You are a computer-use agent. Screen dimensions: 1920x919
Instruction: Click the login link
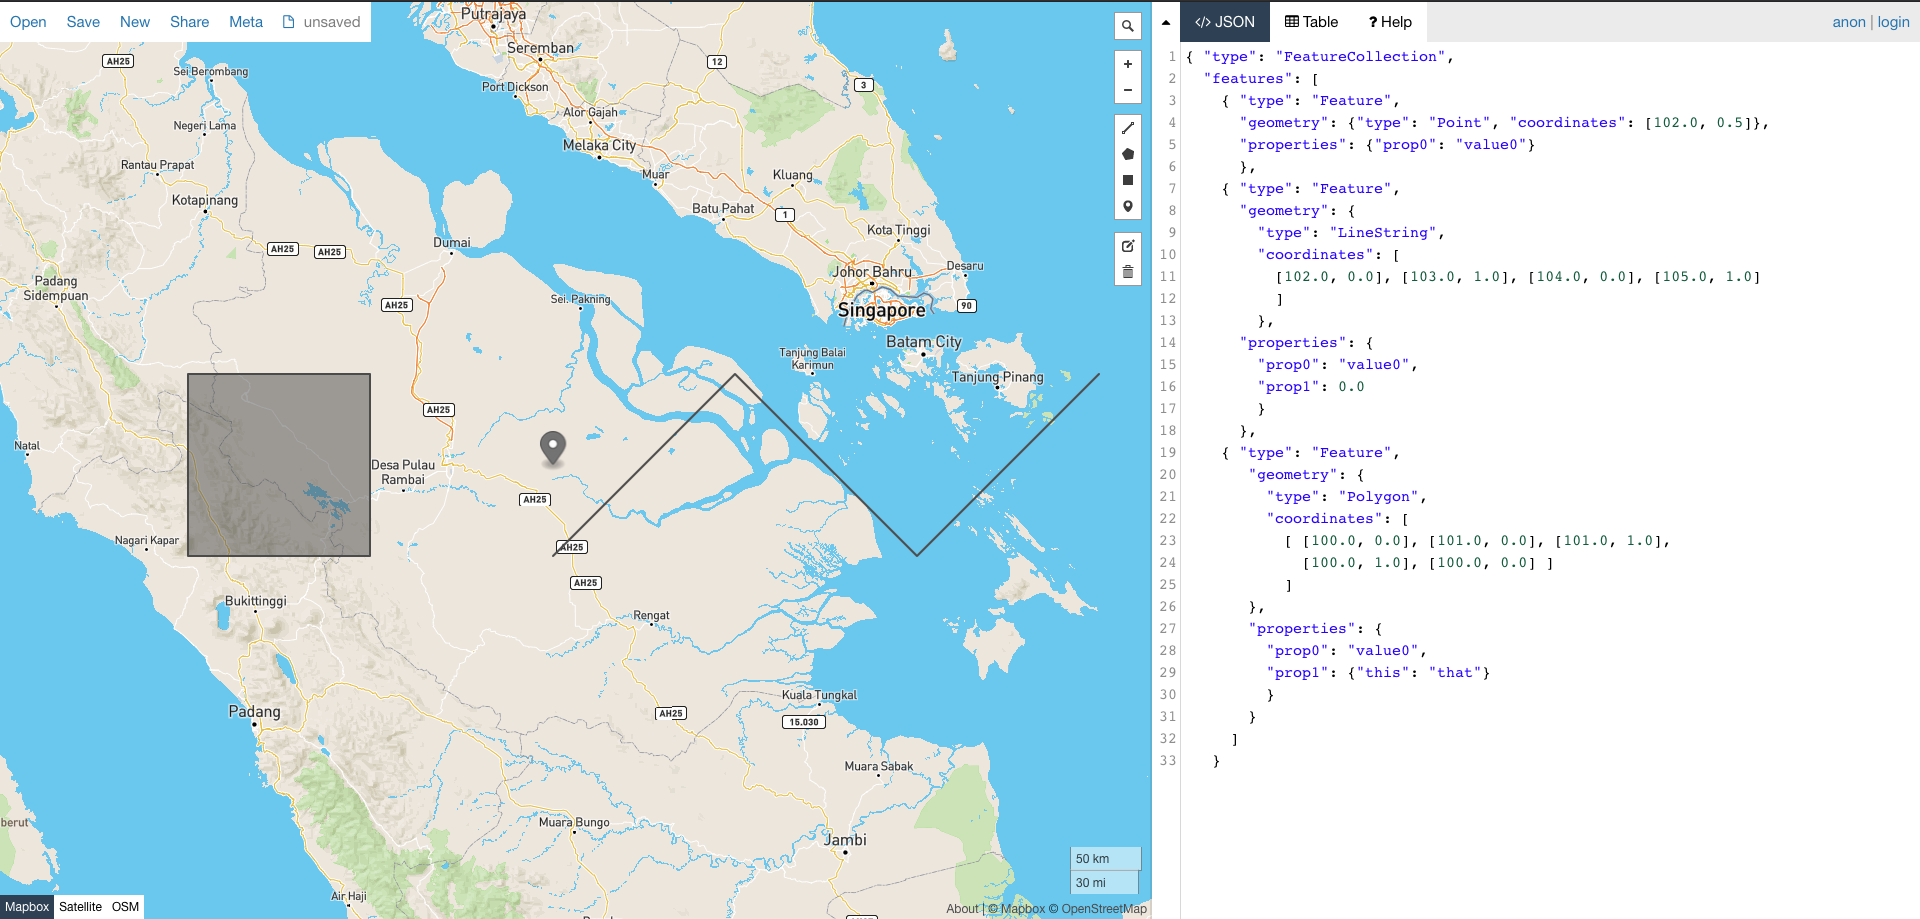click(1893, 21)
